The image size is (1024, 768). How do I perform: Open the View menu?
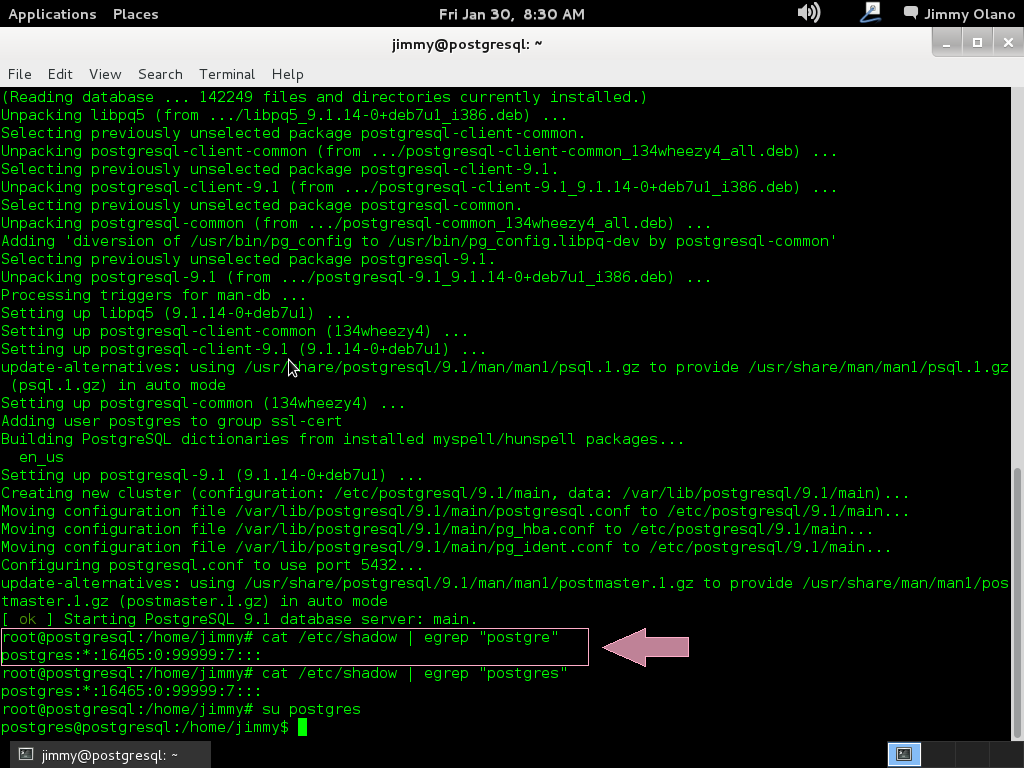[105, 74]
